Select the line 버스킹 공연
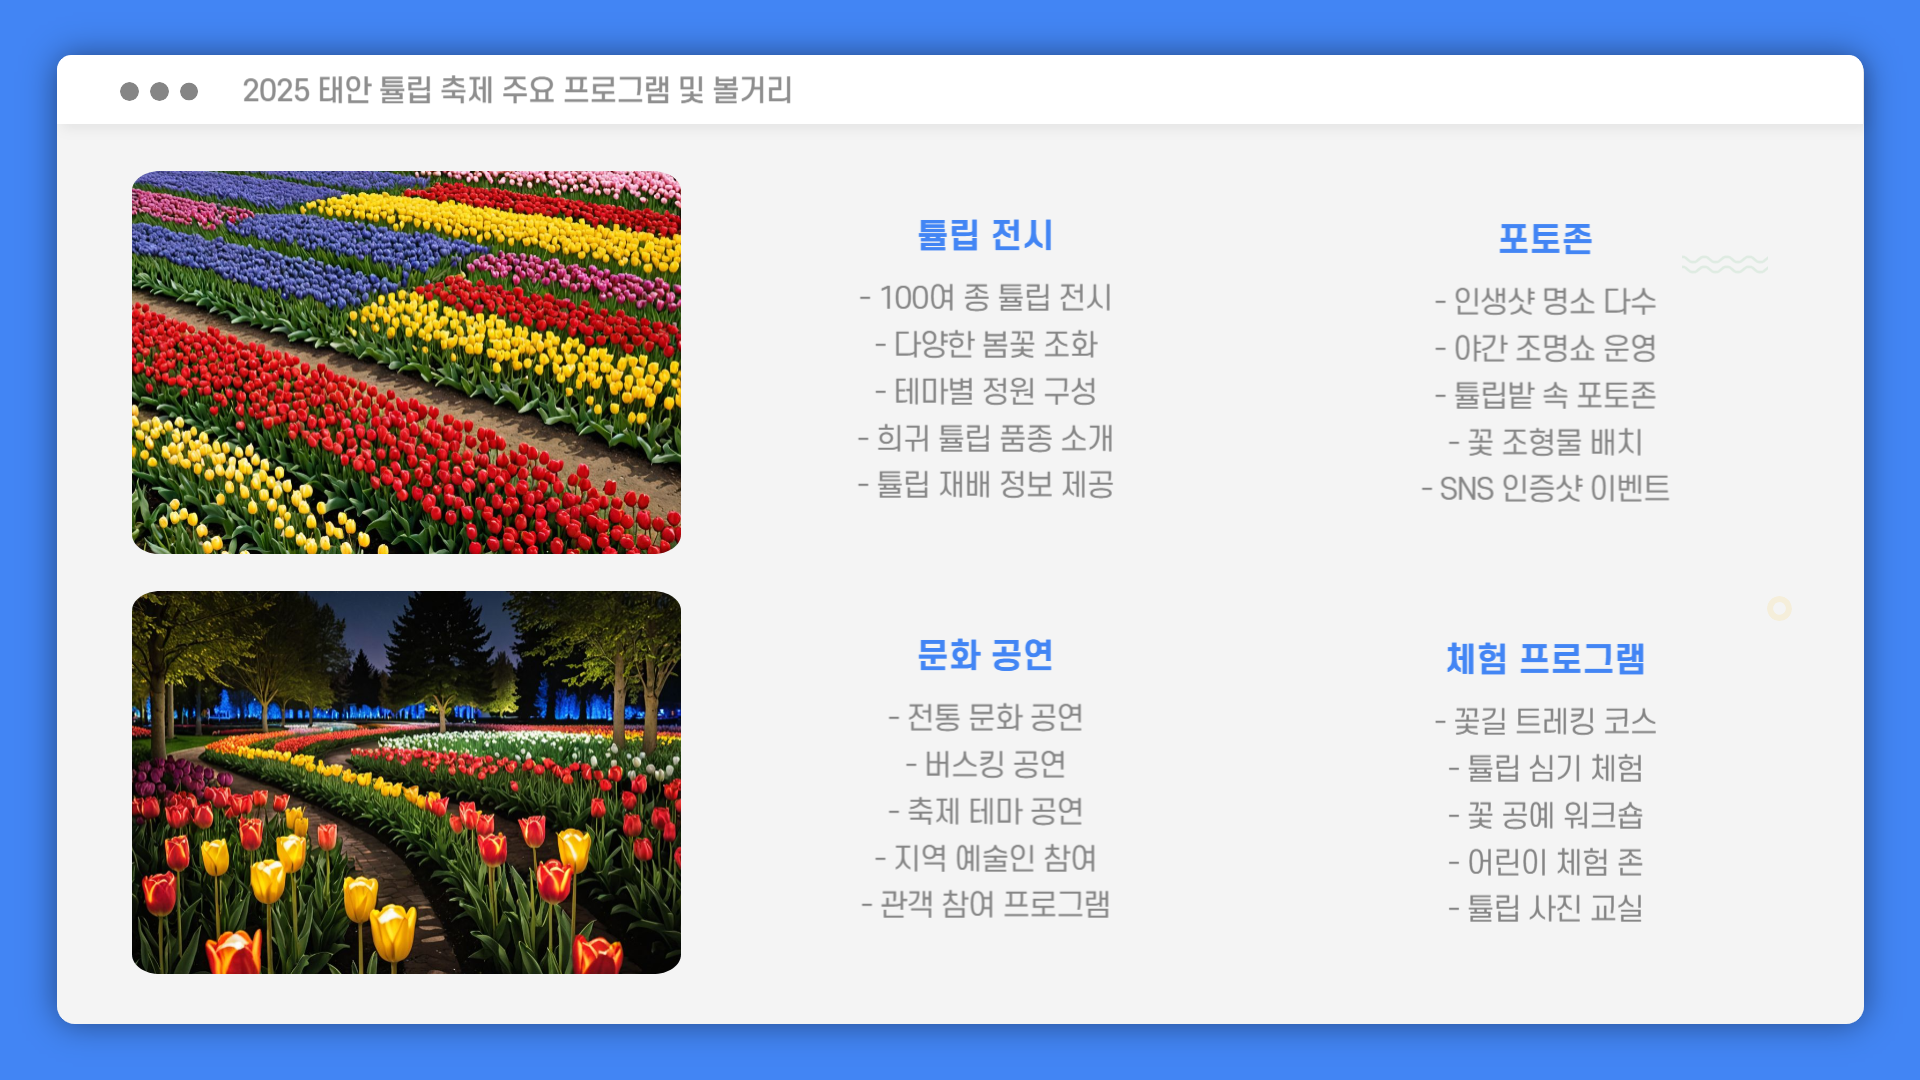 985,765
